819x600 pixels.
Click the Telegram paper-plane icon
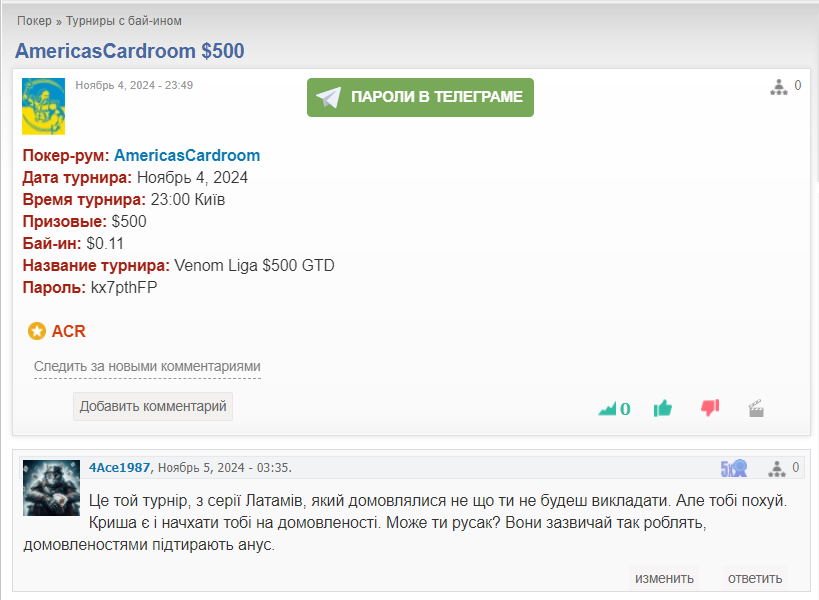[x=329, y=97]
